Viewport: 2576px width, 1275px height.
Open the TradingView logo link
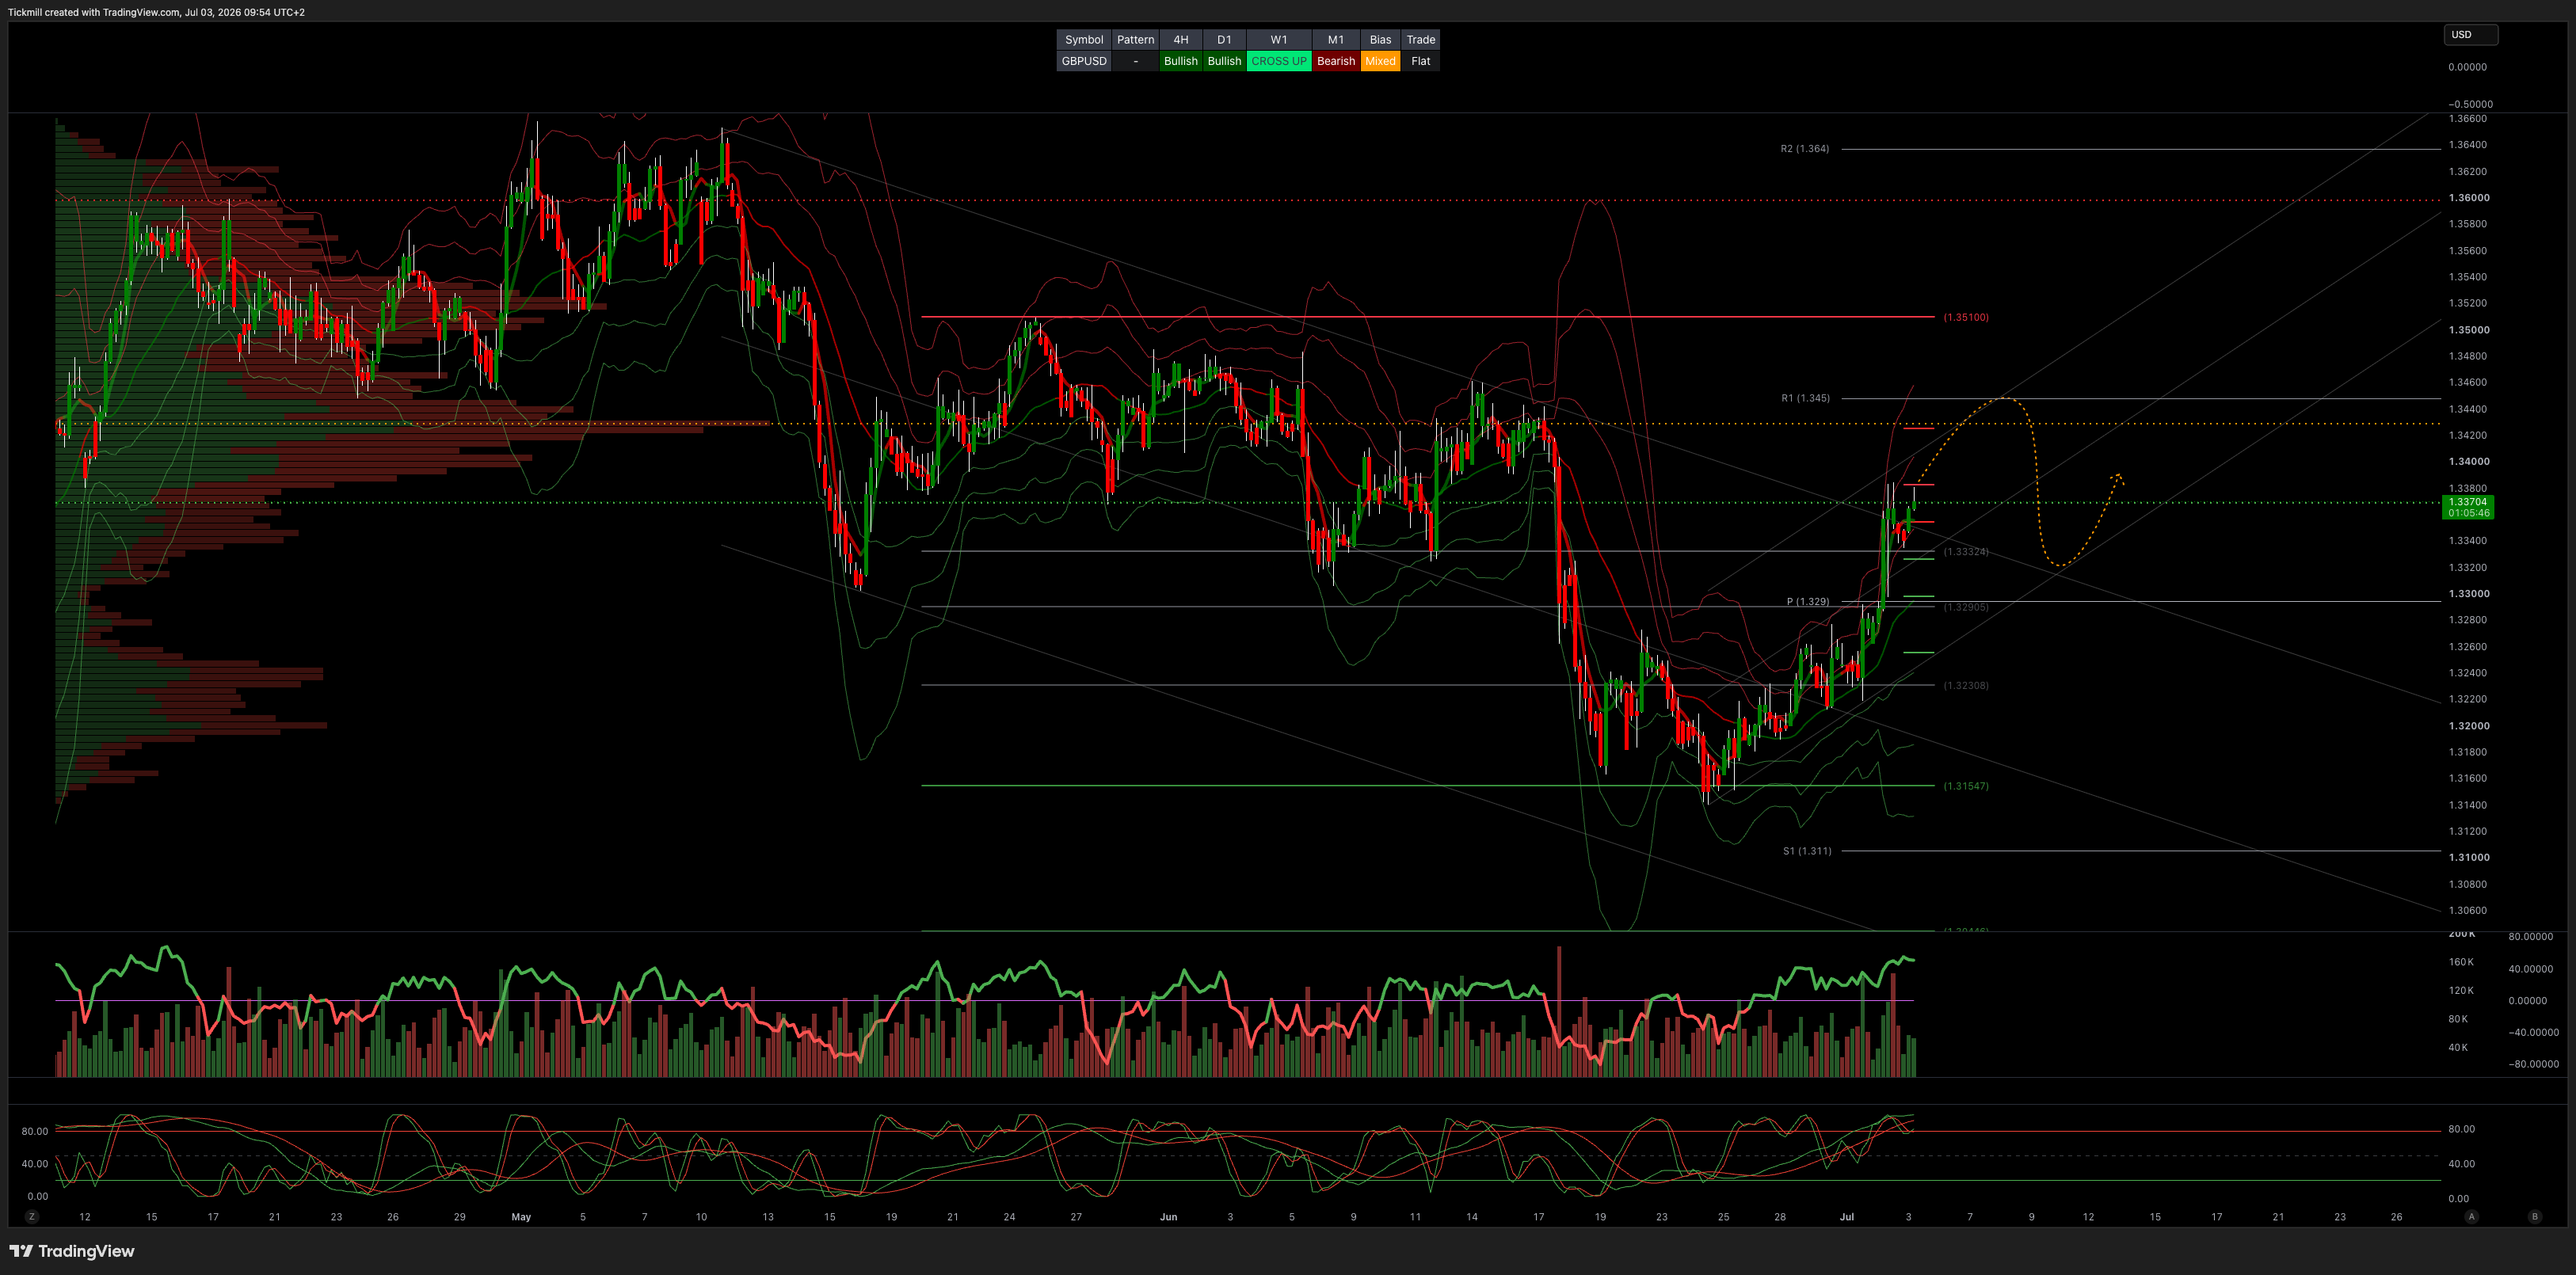tap(72, 1251)
